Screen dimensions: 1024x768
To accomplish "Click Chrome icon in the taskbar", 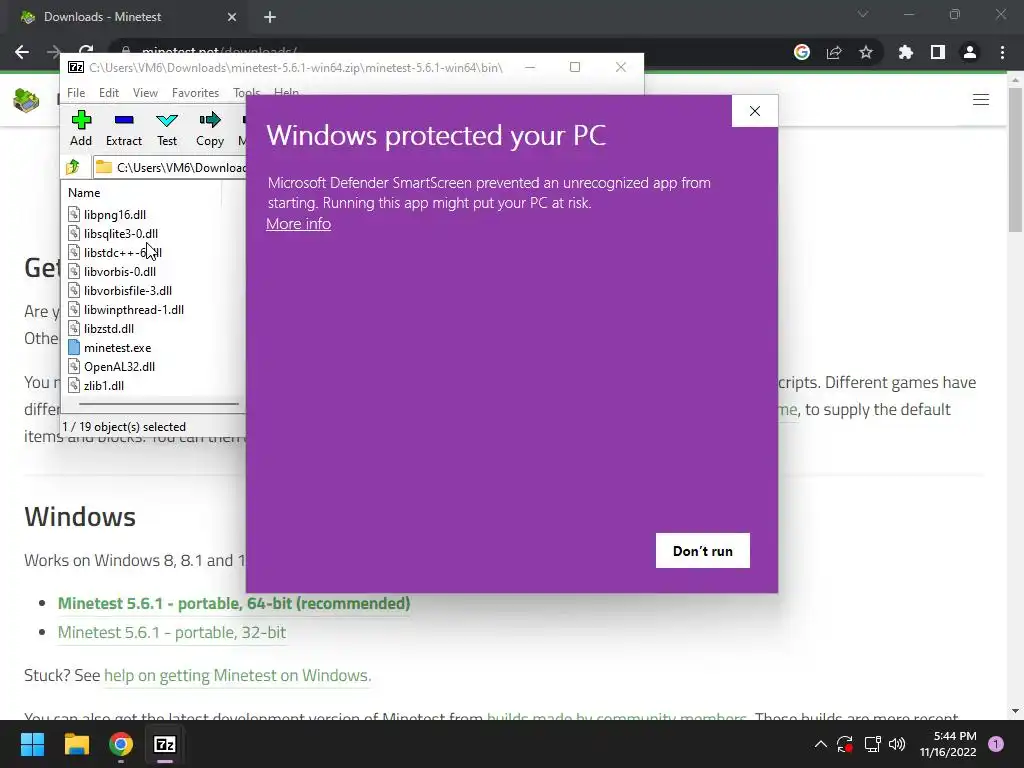I will [x=121, y=744].
